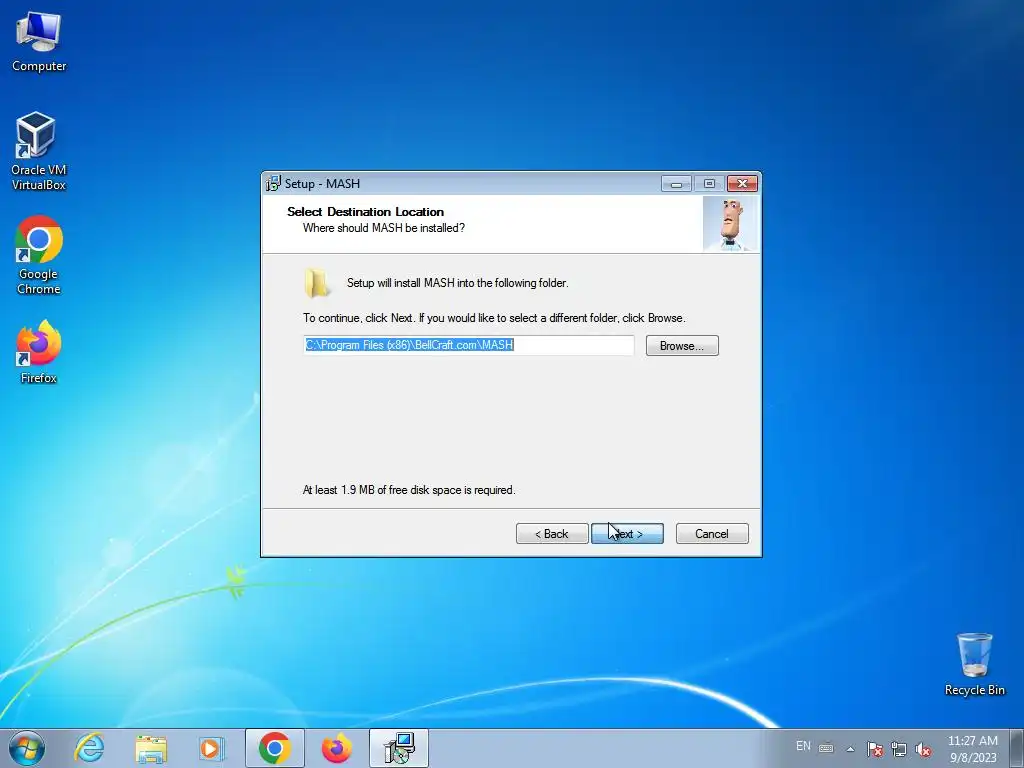Image resolution: width=1024 pixels, height=768 pixels.
Task: Click the folder icon in the setup dialog
Action: coord(317,283)
